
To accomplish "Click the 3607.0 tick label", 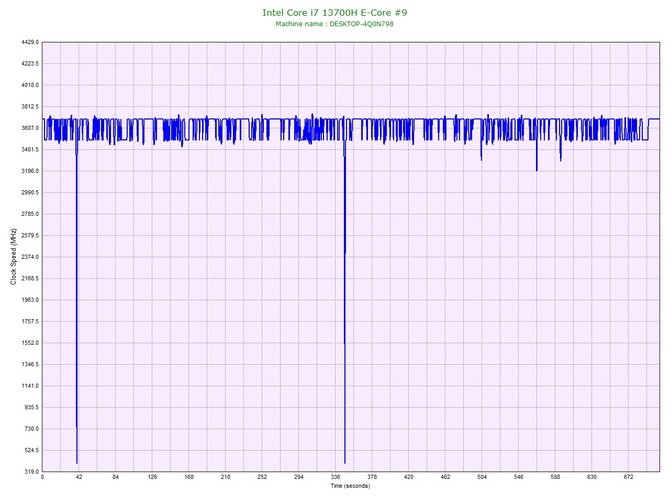I will (x=30, y=128).
